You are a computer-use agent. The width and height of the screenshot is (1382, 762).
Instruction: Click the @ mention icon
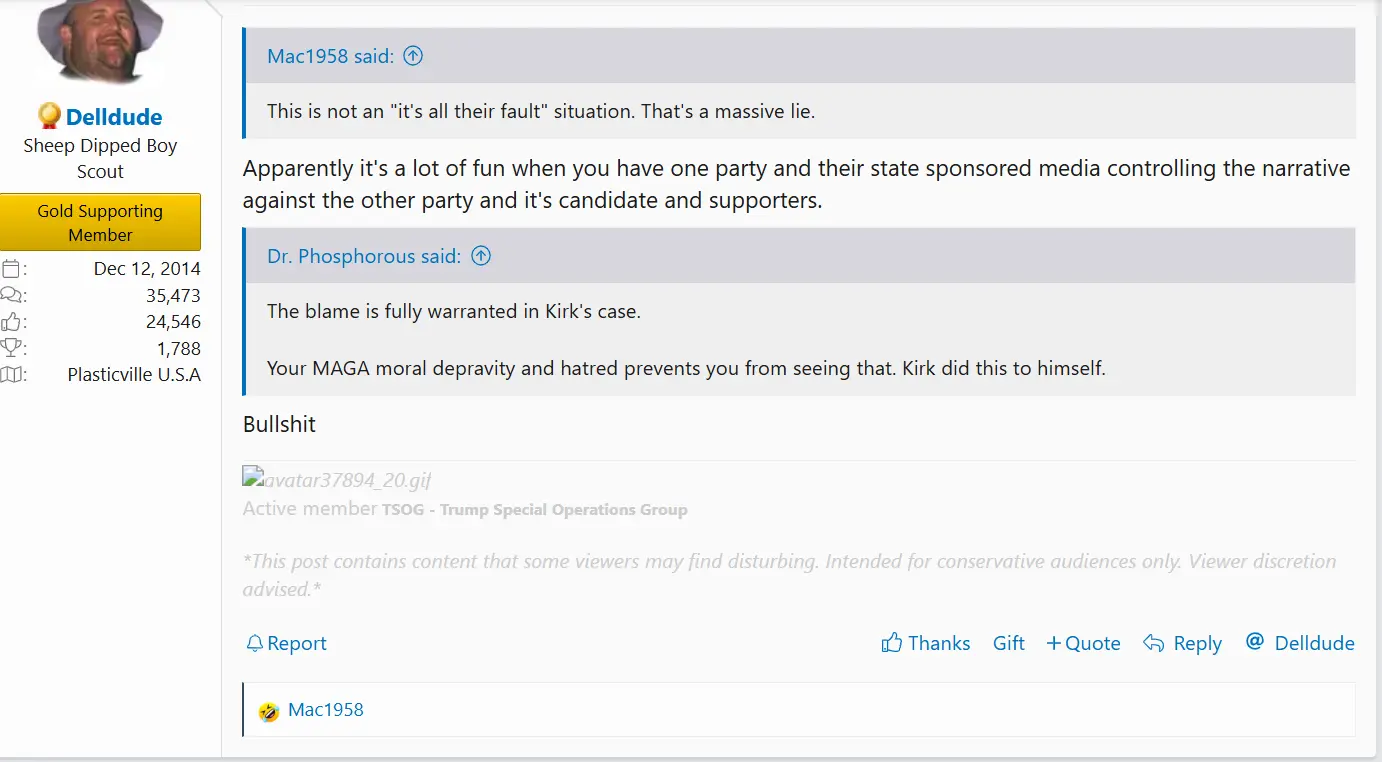1255,642
